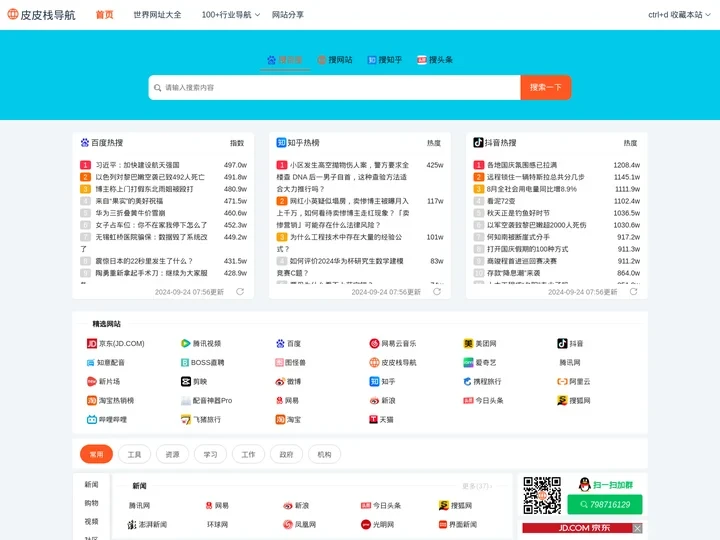Open the 腾讯网 link in 精选网站
Viewport: 720px width, 540px height.
569,363
